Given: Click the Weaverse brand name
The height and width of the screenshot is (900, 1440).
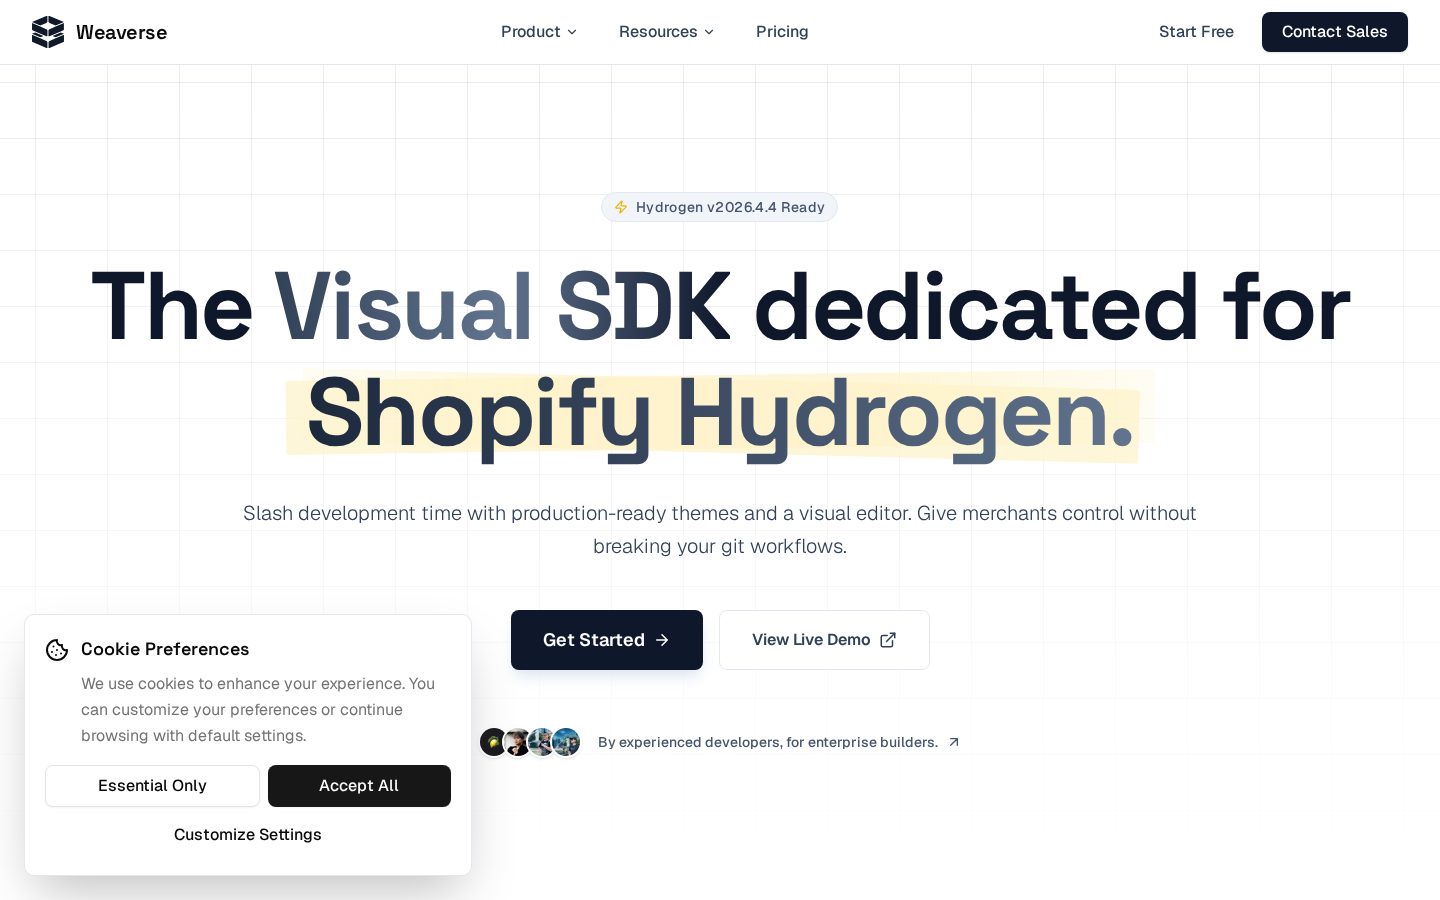Looking at the screenshot, I should [122, 32].
